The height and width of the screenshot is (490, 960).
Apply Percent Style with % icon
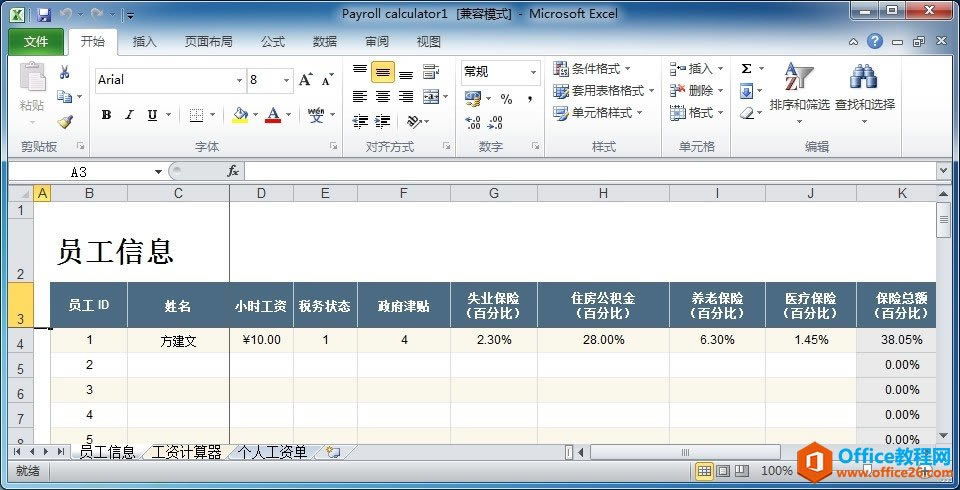pyautogui.click(x=506, y=99)
